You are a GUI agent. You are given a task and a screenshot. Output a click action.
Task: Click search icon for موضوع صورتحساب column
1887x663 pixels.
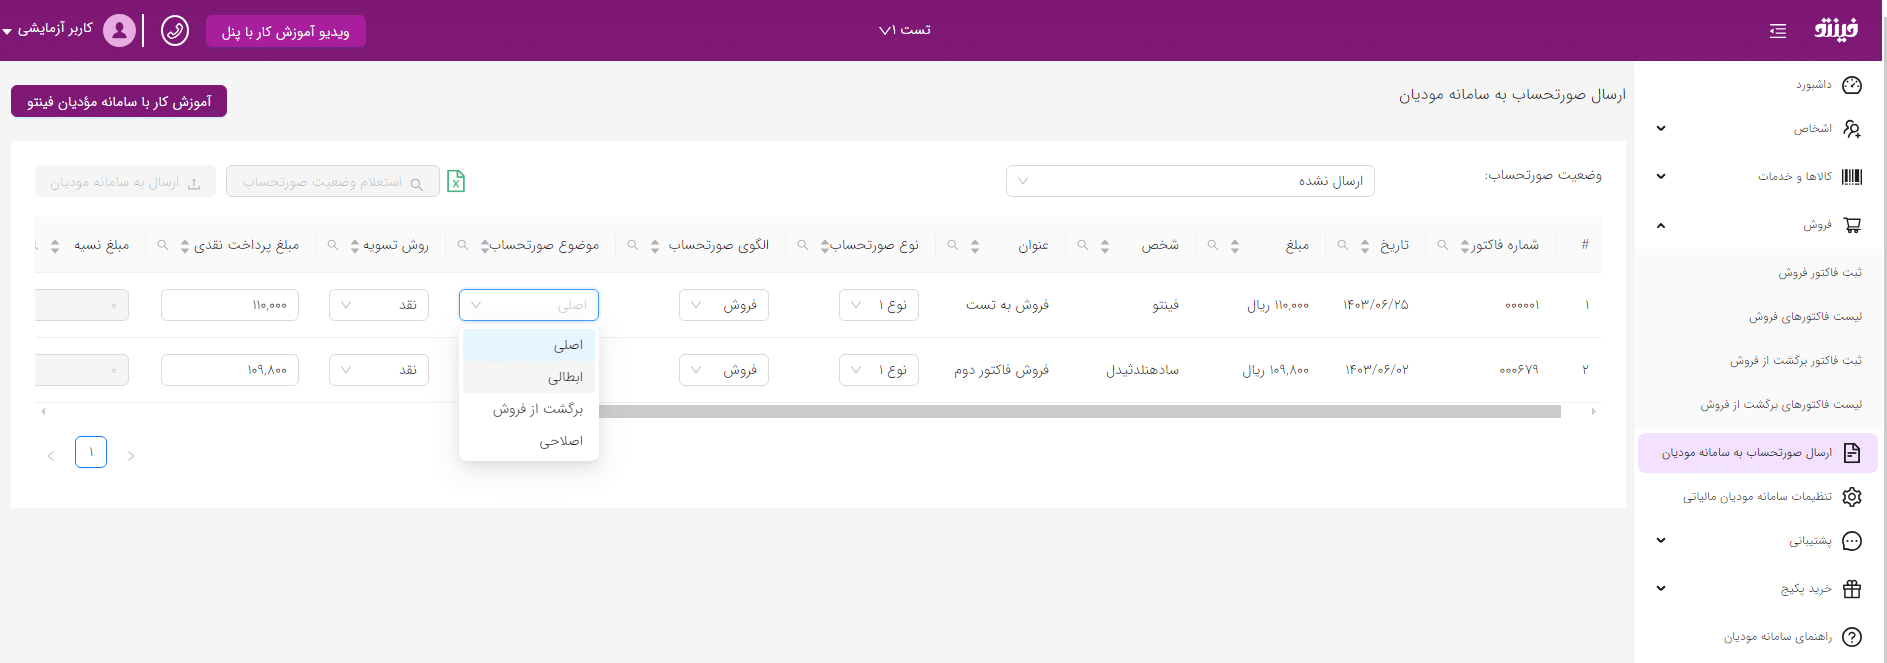[x=462, y=245]
